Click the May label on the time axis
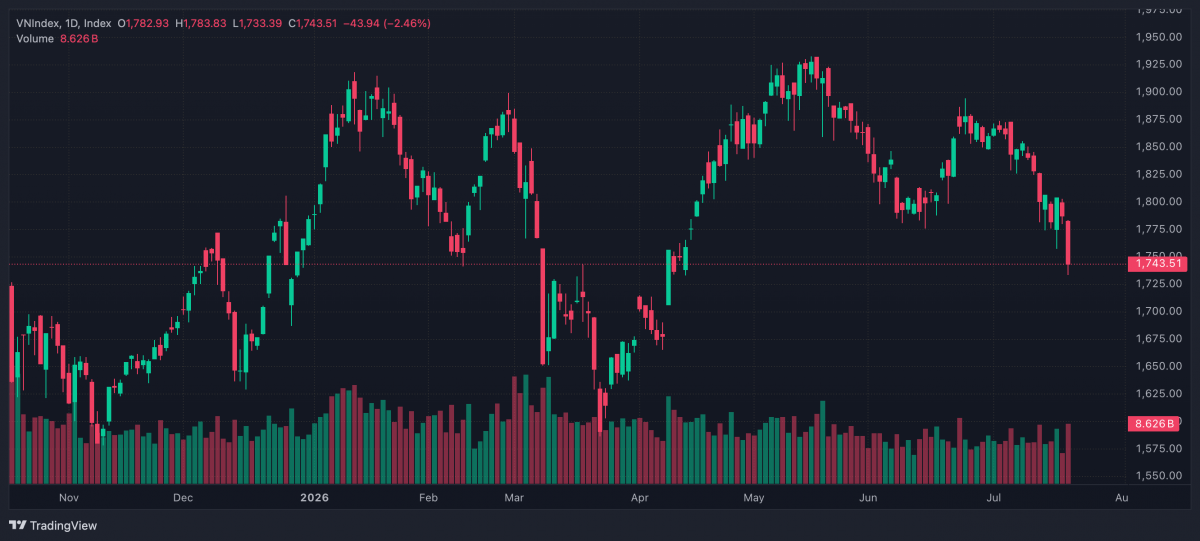Viewport: 1200px width, 541px height. [754, 496]
